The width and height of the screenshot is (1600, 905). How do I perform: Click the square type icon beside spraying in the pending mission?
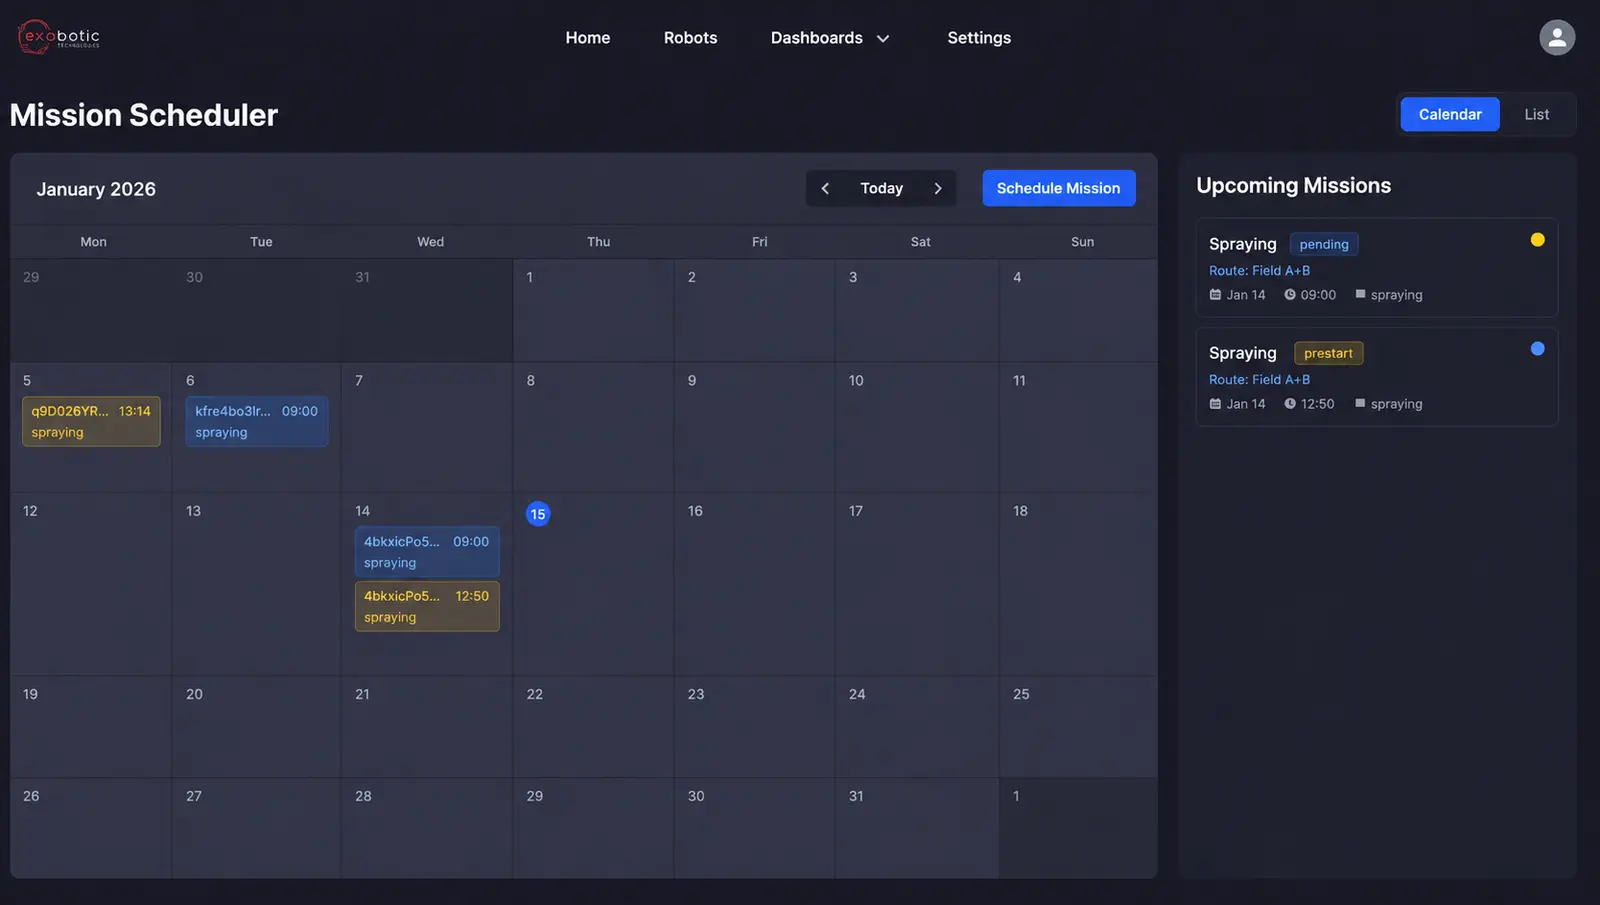click(1360, 294)
